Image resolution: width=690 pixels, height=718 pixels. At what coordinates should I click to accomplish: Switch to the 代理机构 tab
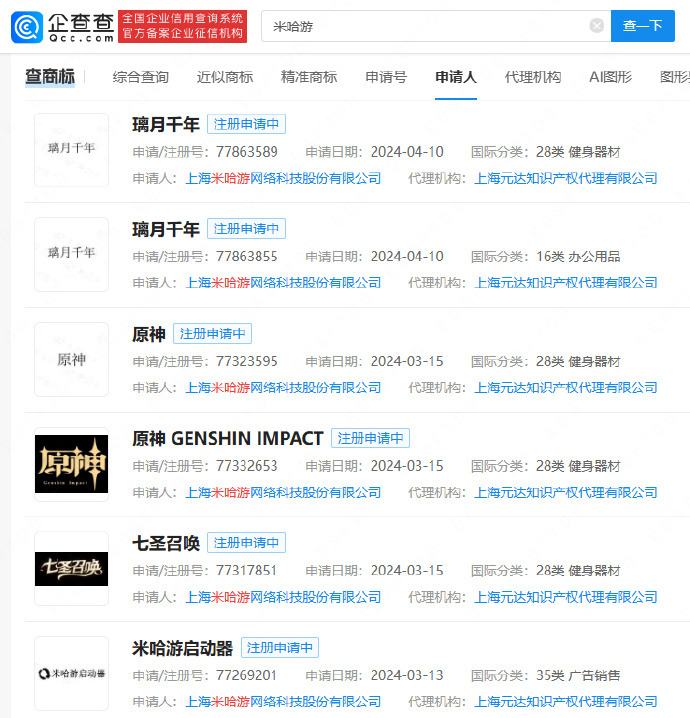[x=533, y=77]
